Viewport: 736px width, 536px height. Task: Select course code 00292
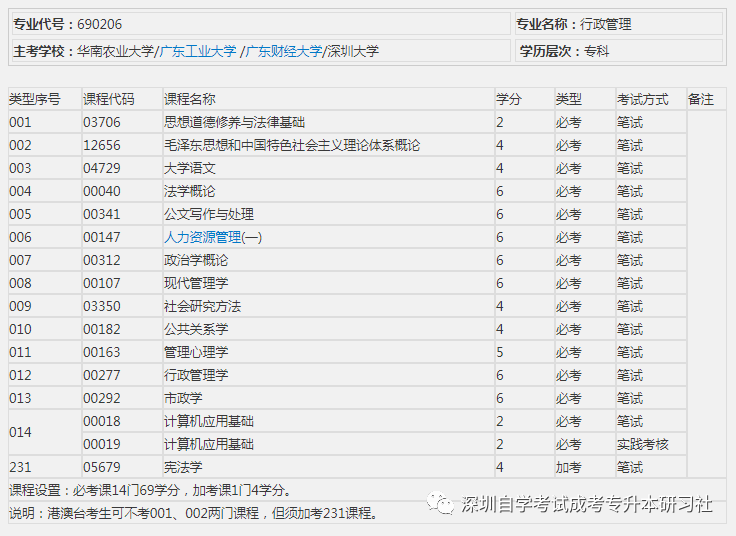pos(102,398)
